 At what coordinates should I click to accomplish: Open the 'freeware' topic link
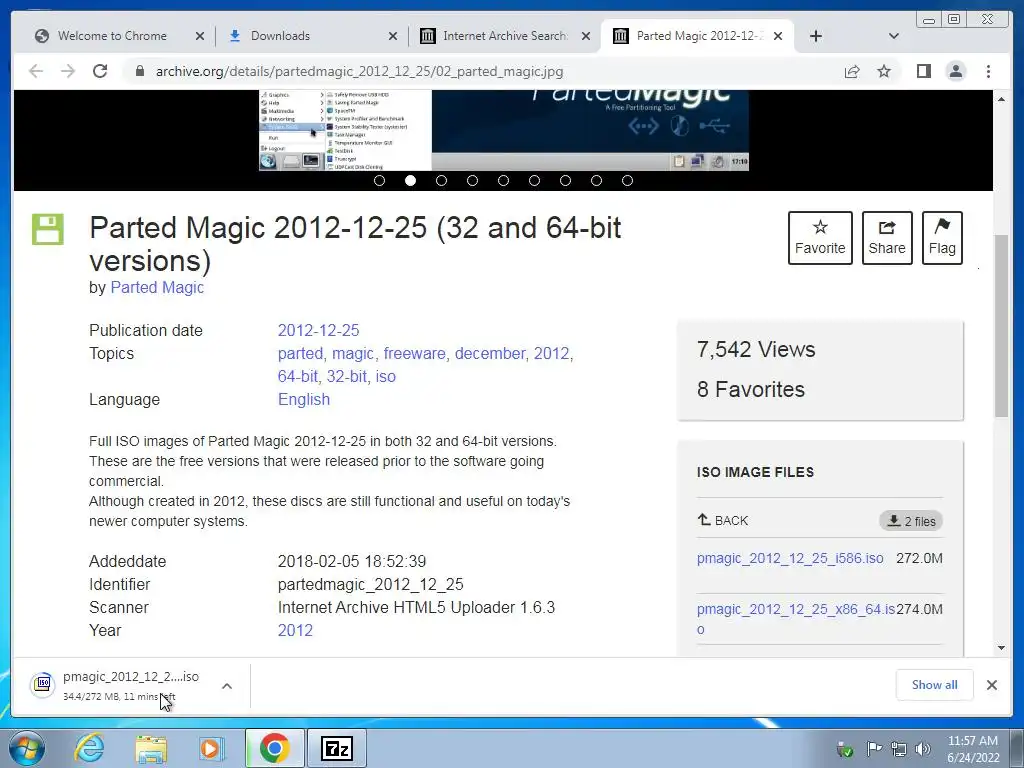pos(414,353)
